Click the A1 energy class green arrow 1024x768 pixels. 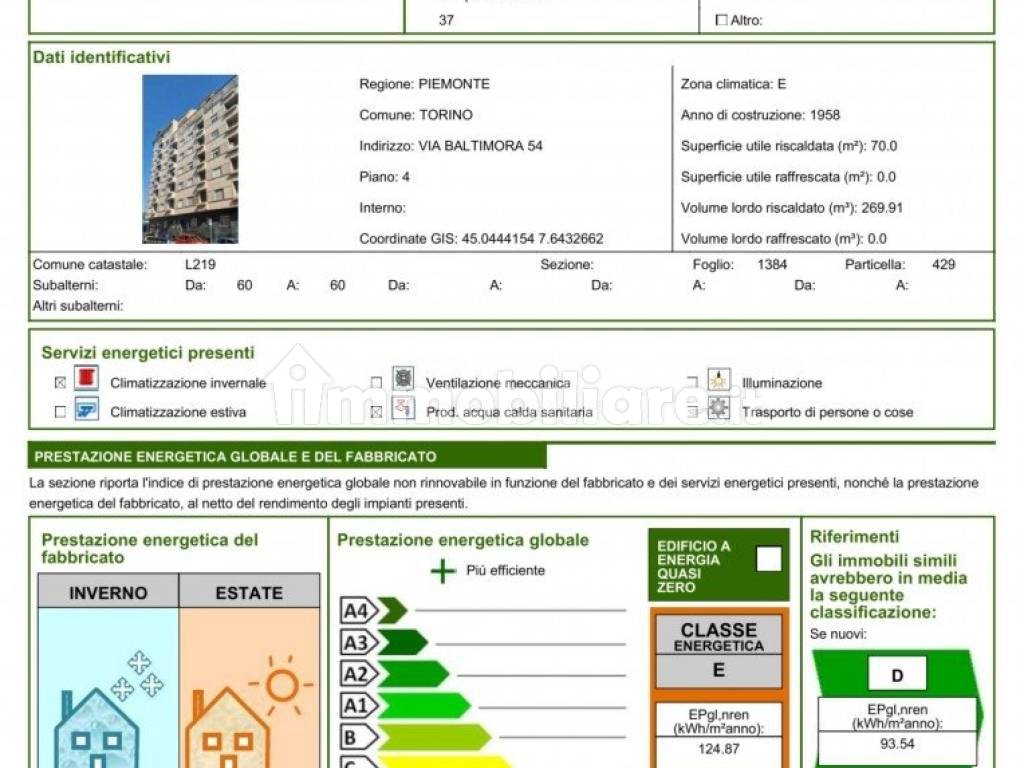point(406,705)
